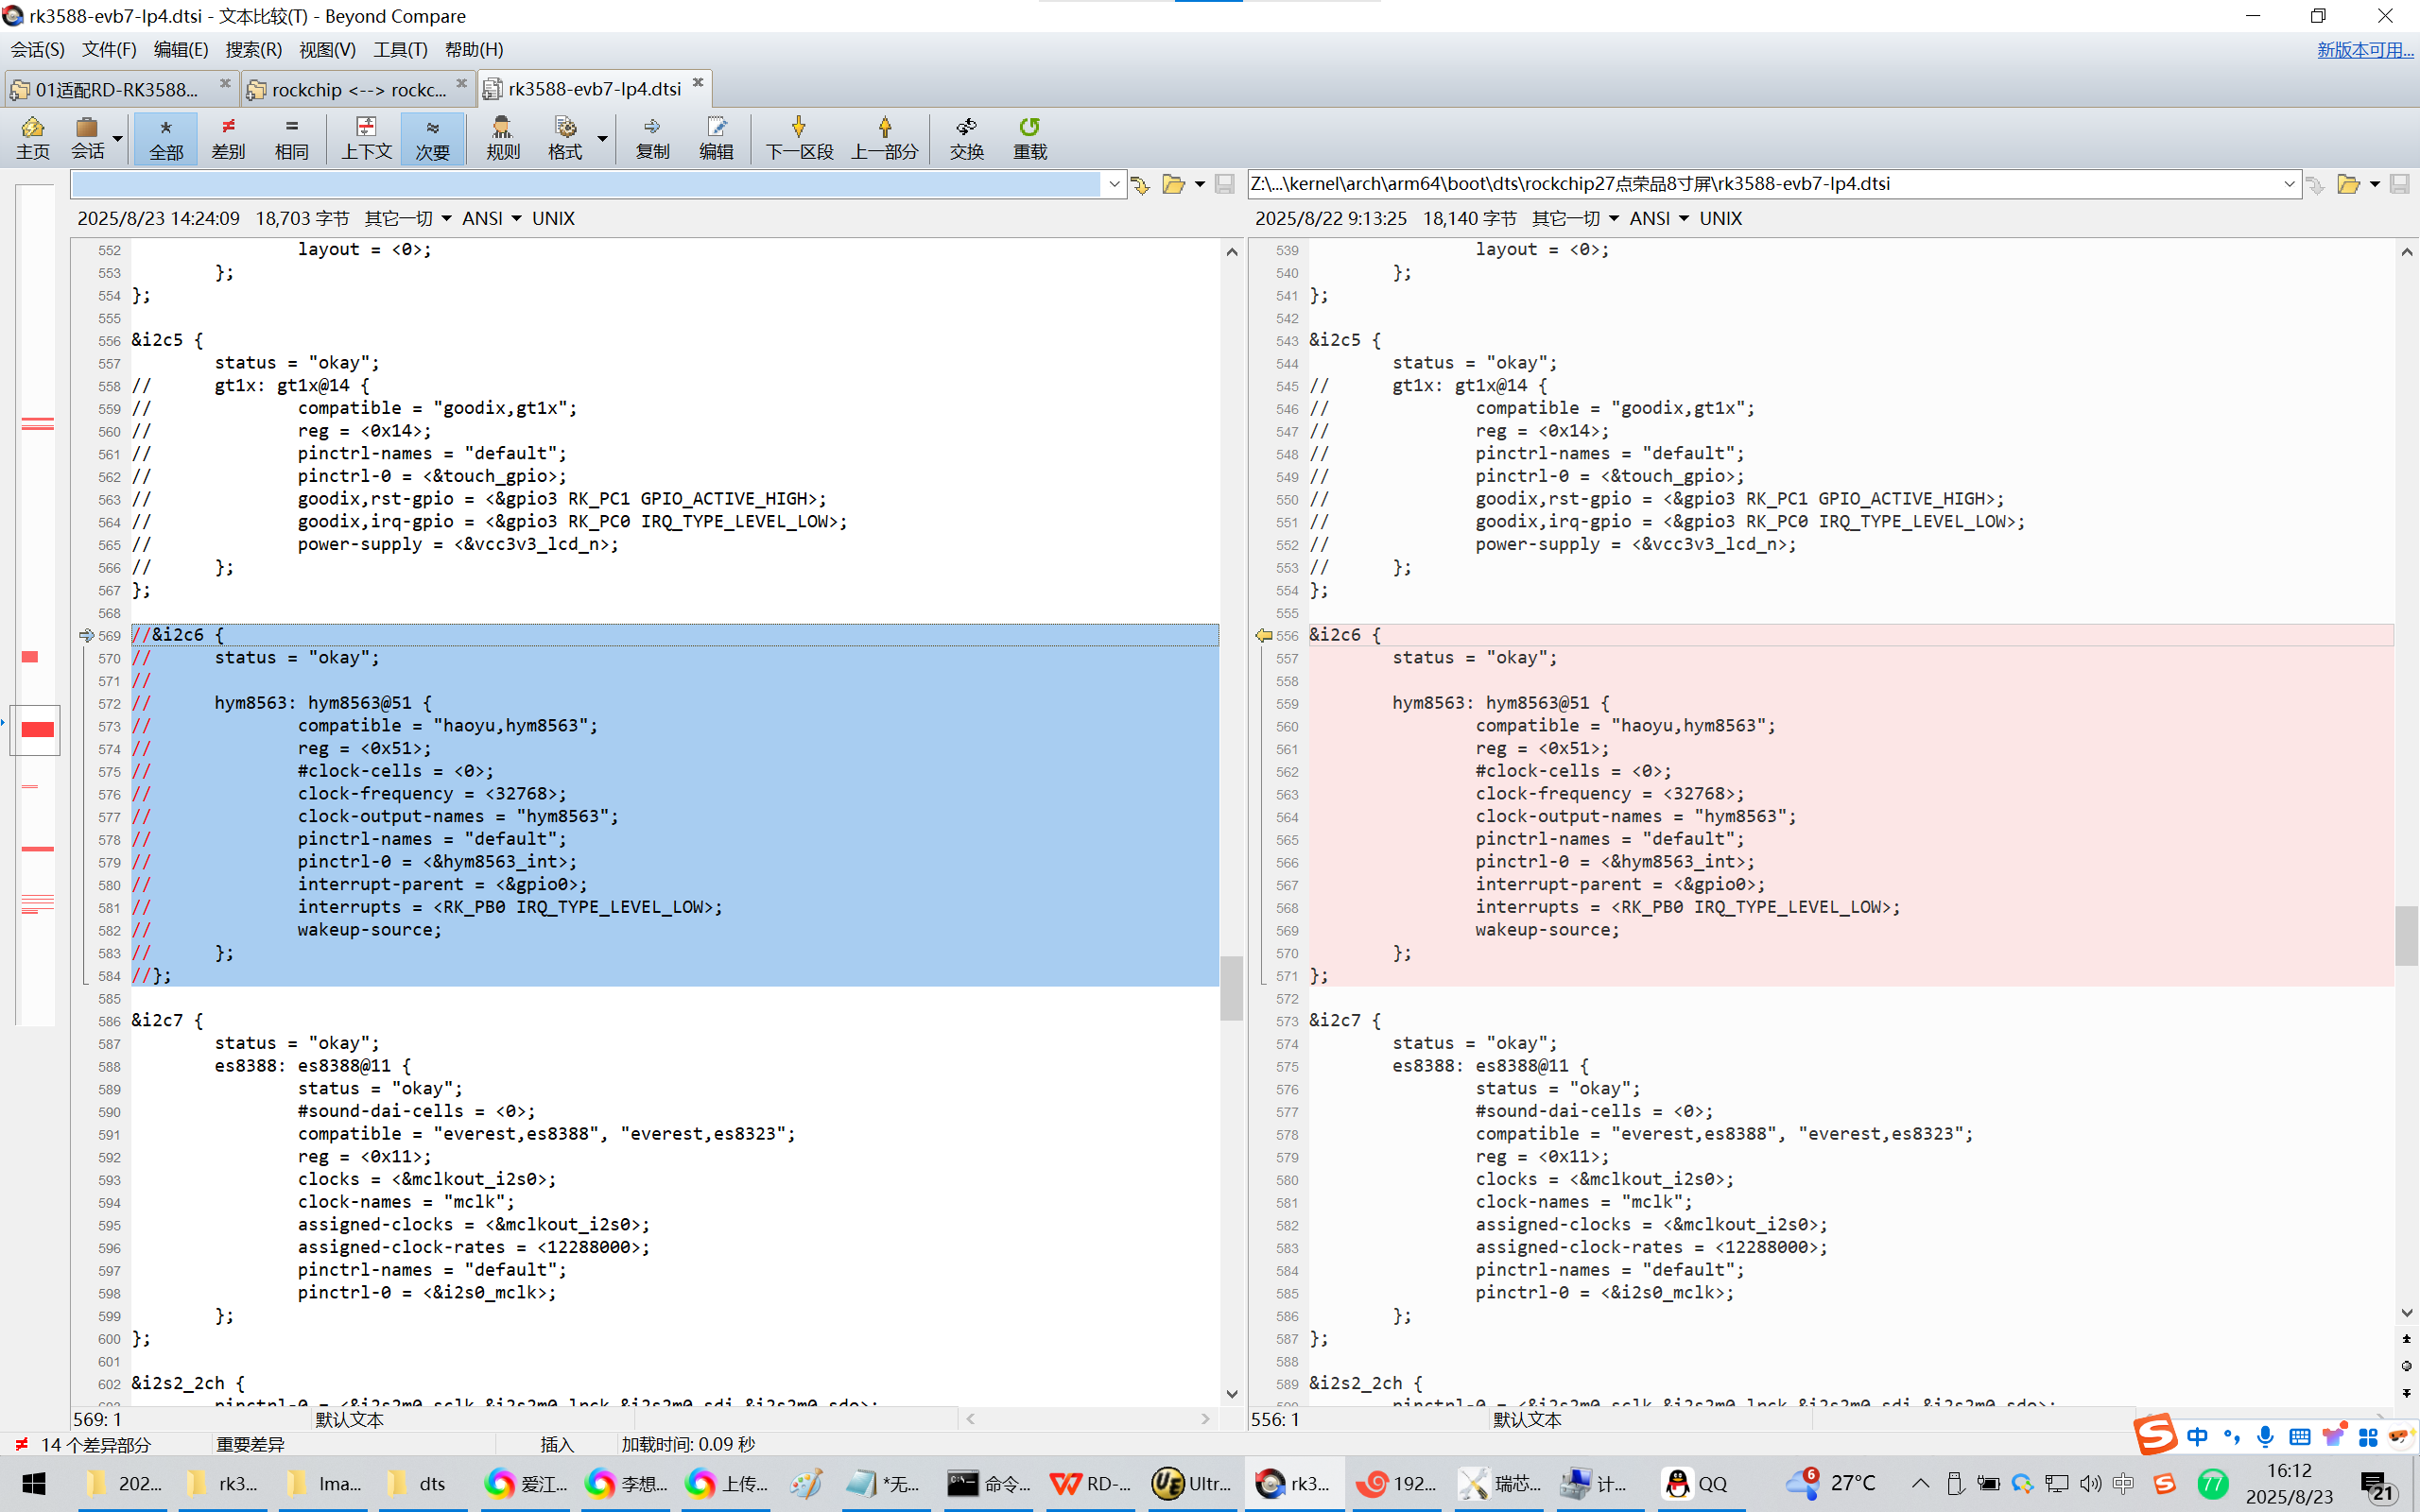The height and width of the screenshot is (1512, 2420).
Task: Toggle the 相同 (same lines) filter
Action: point(291,138)
